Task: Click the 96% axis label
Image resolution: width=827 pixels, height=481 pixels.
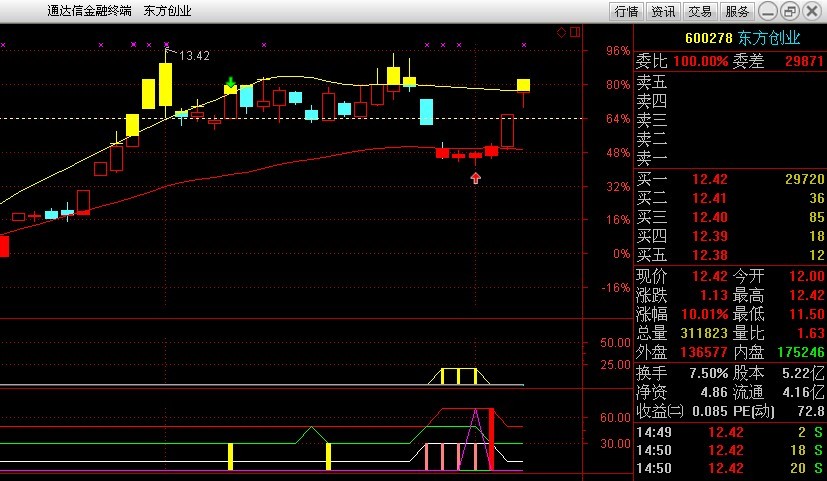Action: [618, 51]
